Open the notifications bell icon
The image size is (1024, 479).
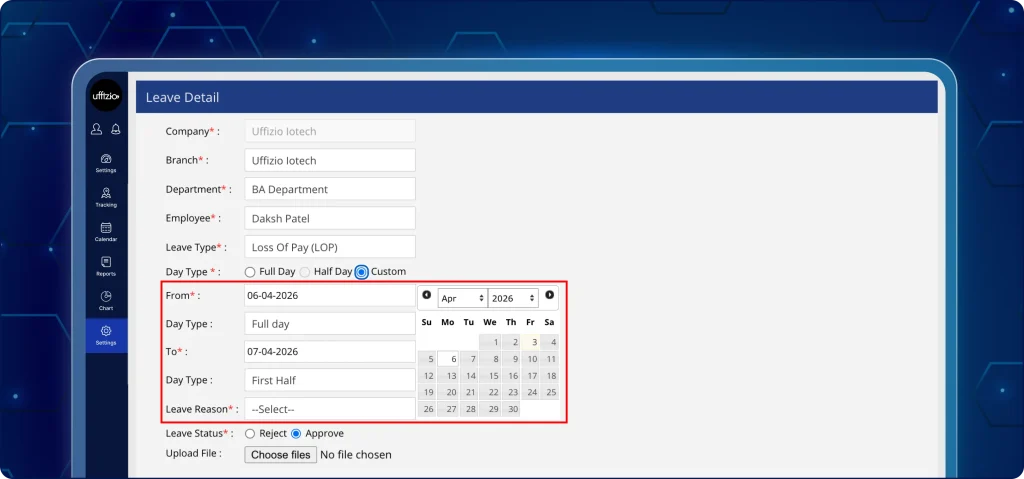116,129
